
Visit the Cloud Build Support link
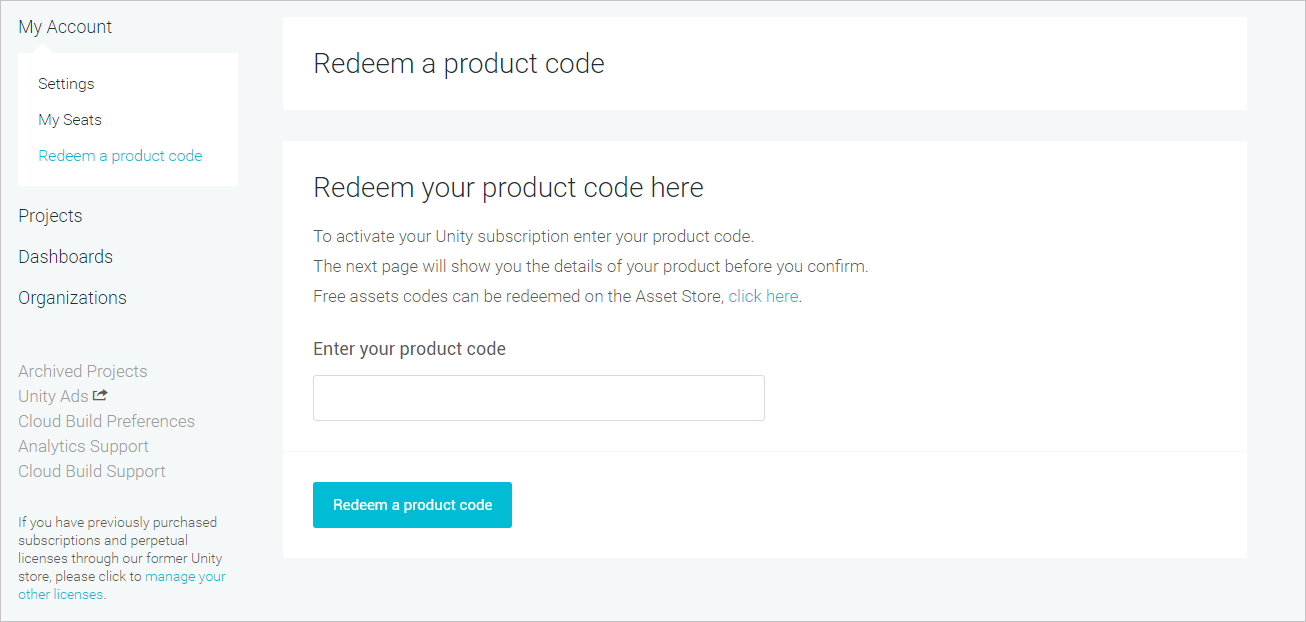tap(92, 471)
